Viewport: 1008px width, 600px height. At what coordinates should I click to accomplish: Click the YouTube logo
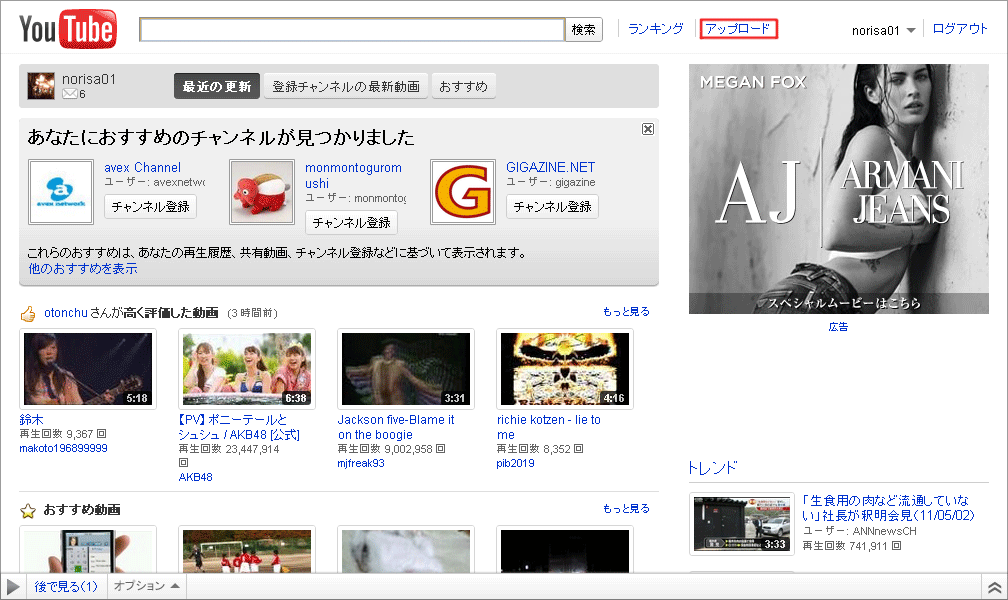(x=68, y=29)
